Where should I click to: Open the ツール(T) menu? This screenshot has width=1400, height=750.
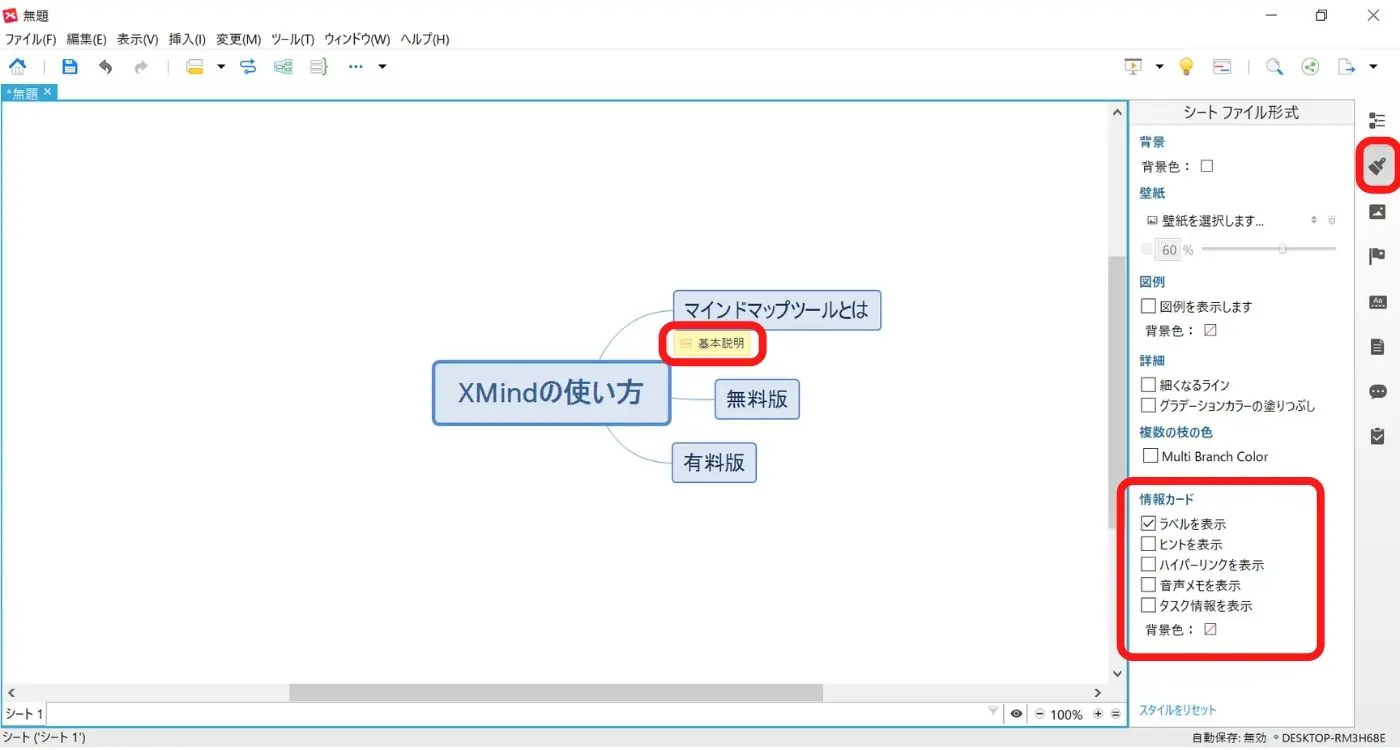click(x=292, y=39)
